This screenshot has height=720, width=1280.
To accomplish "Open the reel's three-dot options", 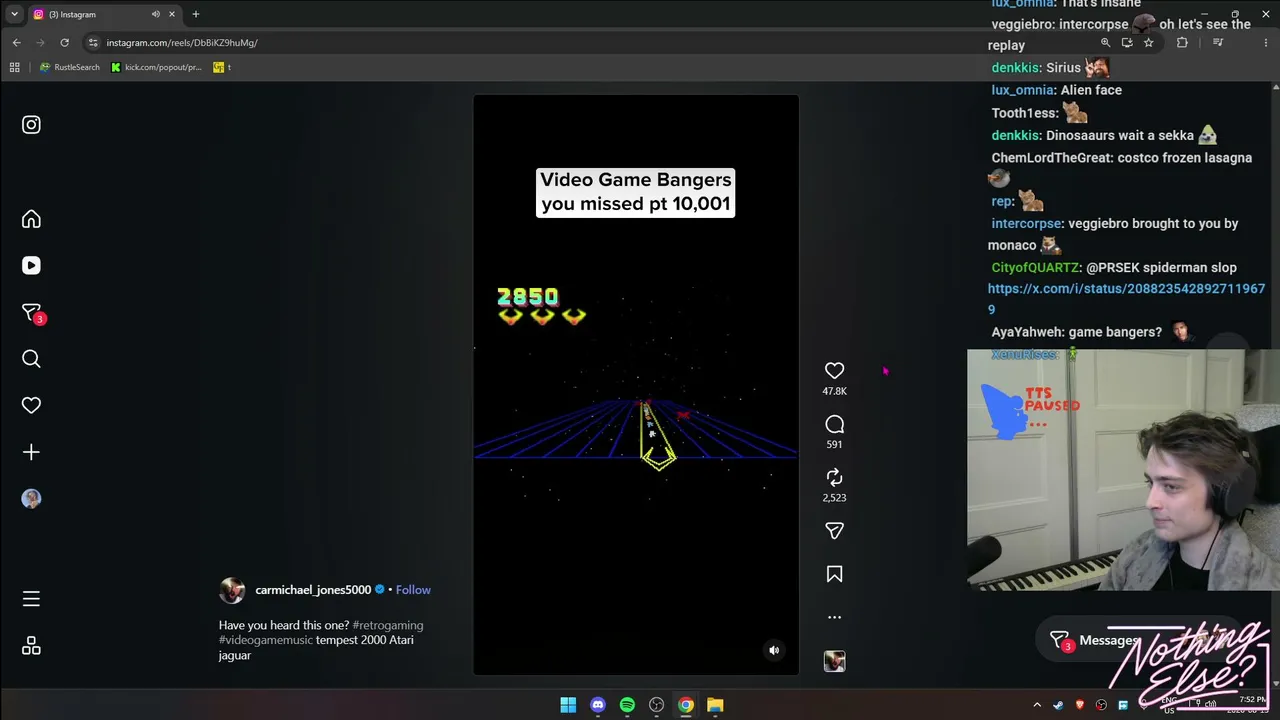I will 834,617.
